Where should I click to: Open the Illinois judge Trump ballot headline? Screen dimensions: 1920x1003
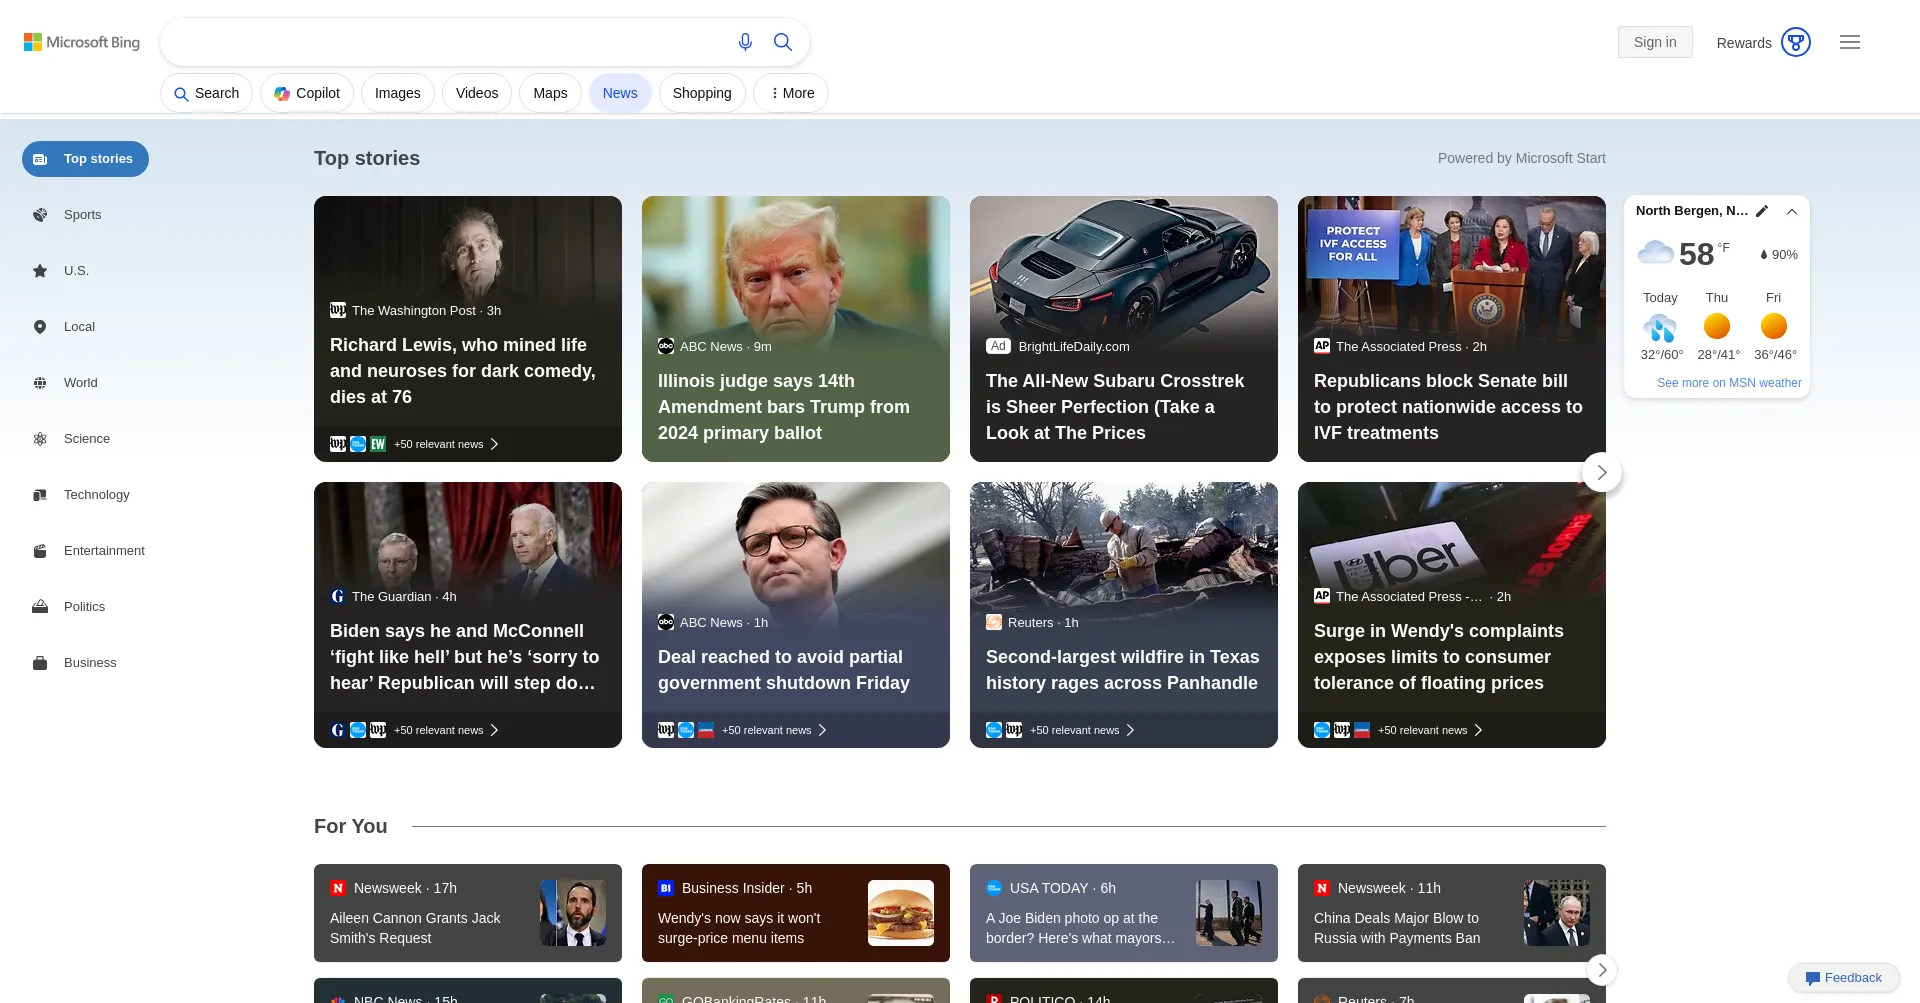(784, 407)
